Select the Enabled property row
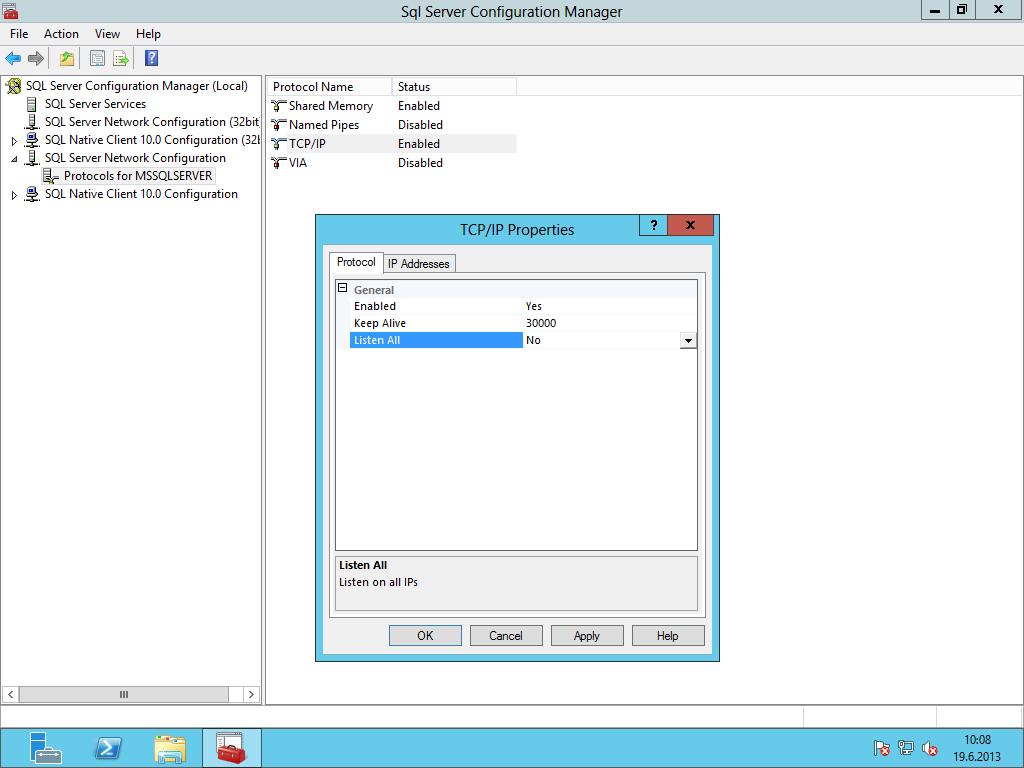This screenshot has width=1024, height=768. point(523,306)
